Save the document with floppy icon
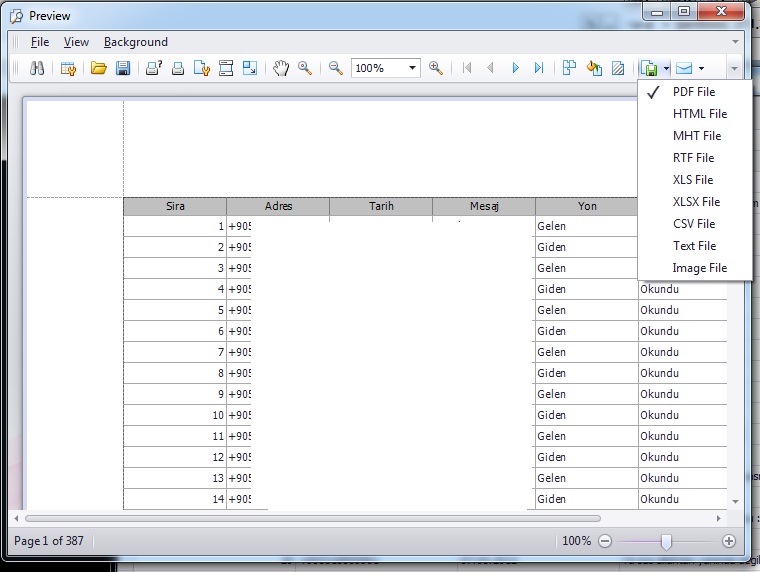 (x=123, y=68)
